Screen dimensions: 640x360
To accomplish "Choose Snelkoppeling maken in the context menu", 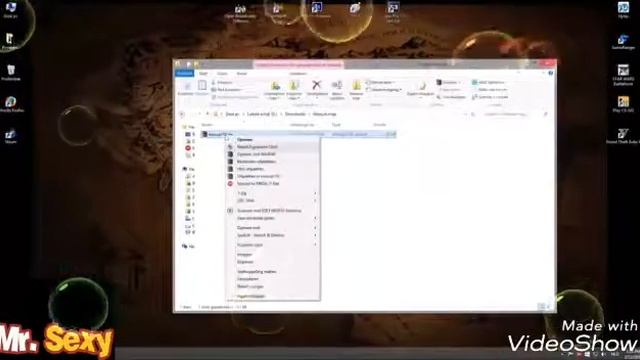I will (273, 271).
